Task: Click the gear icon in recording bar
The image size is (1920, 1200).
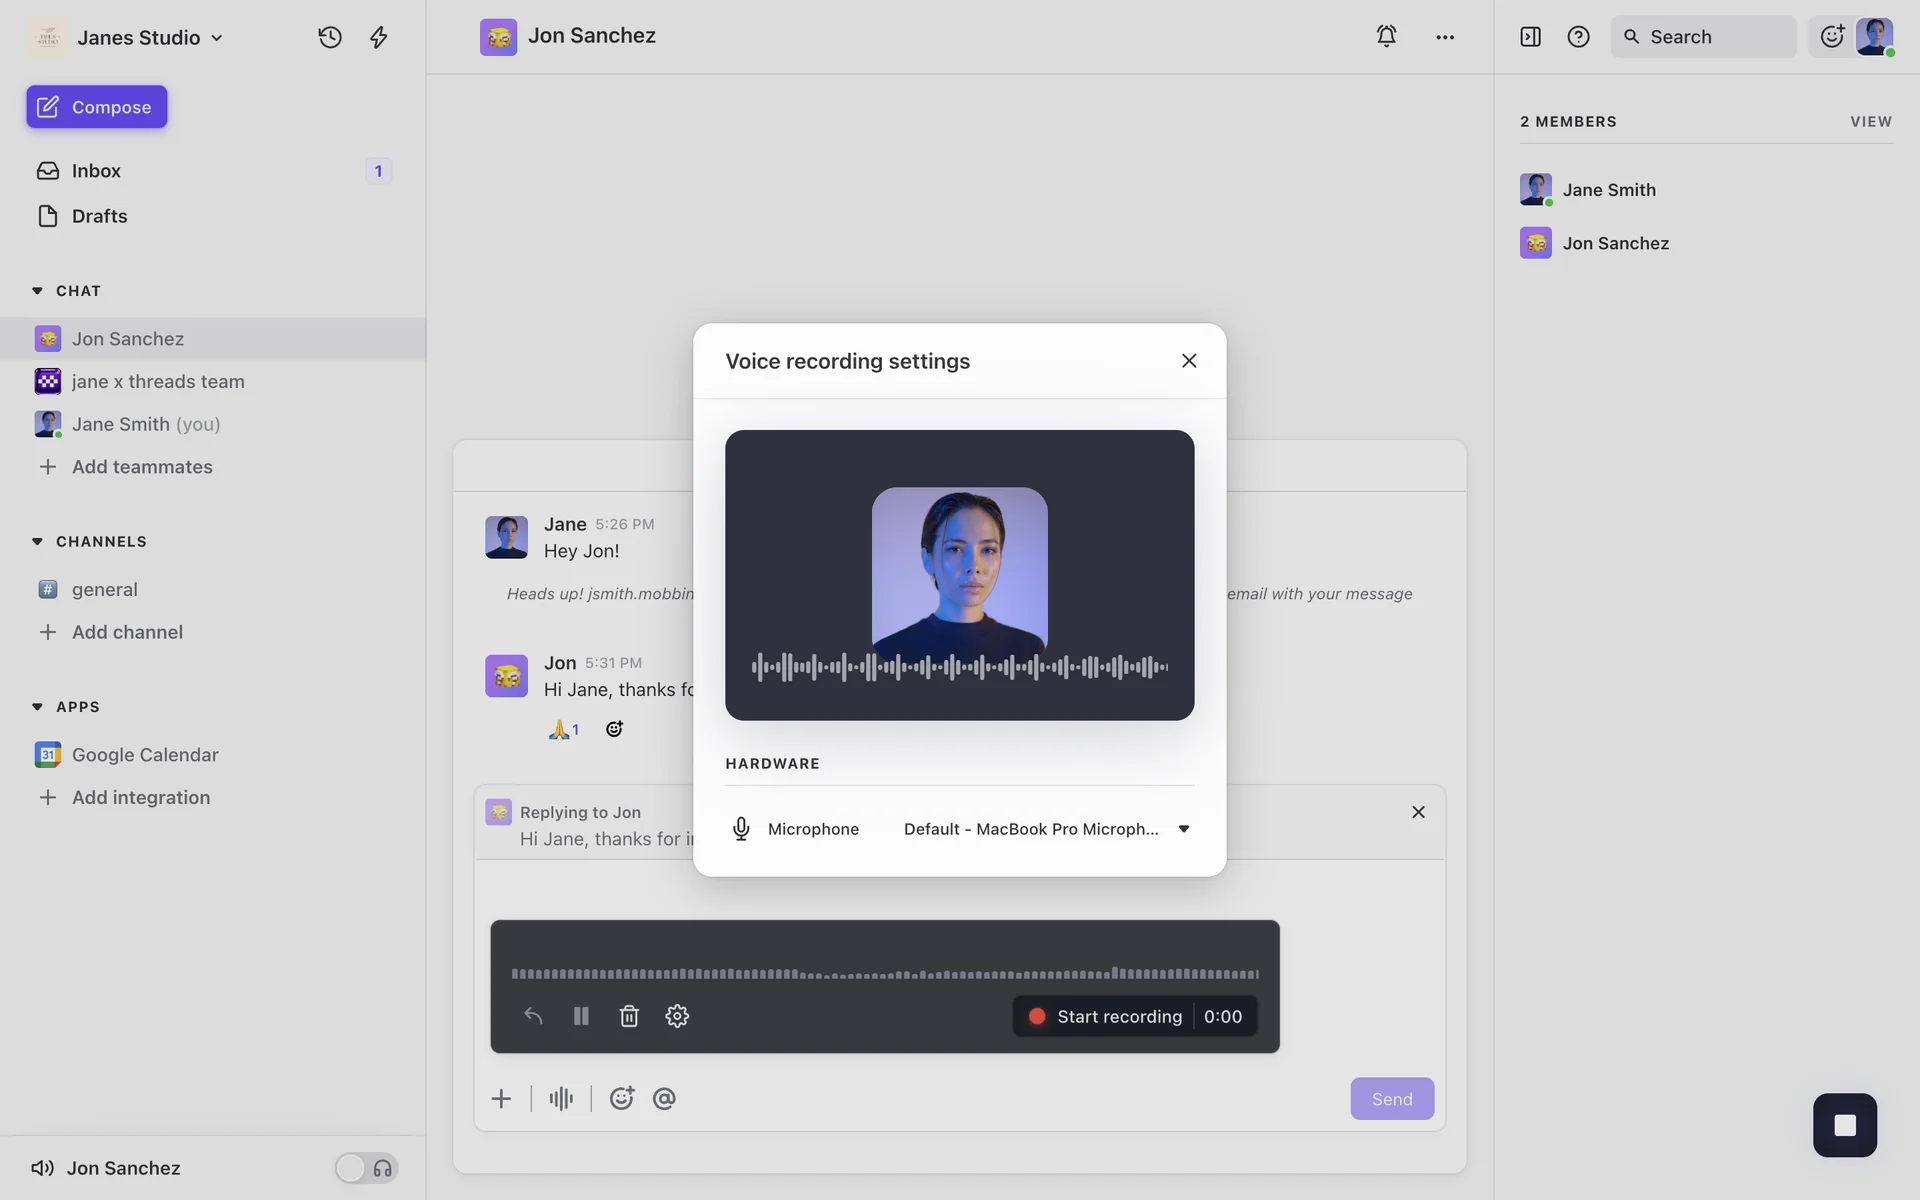Action: pyautogui.click(x=677, y=1016)
